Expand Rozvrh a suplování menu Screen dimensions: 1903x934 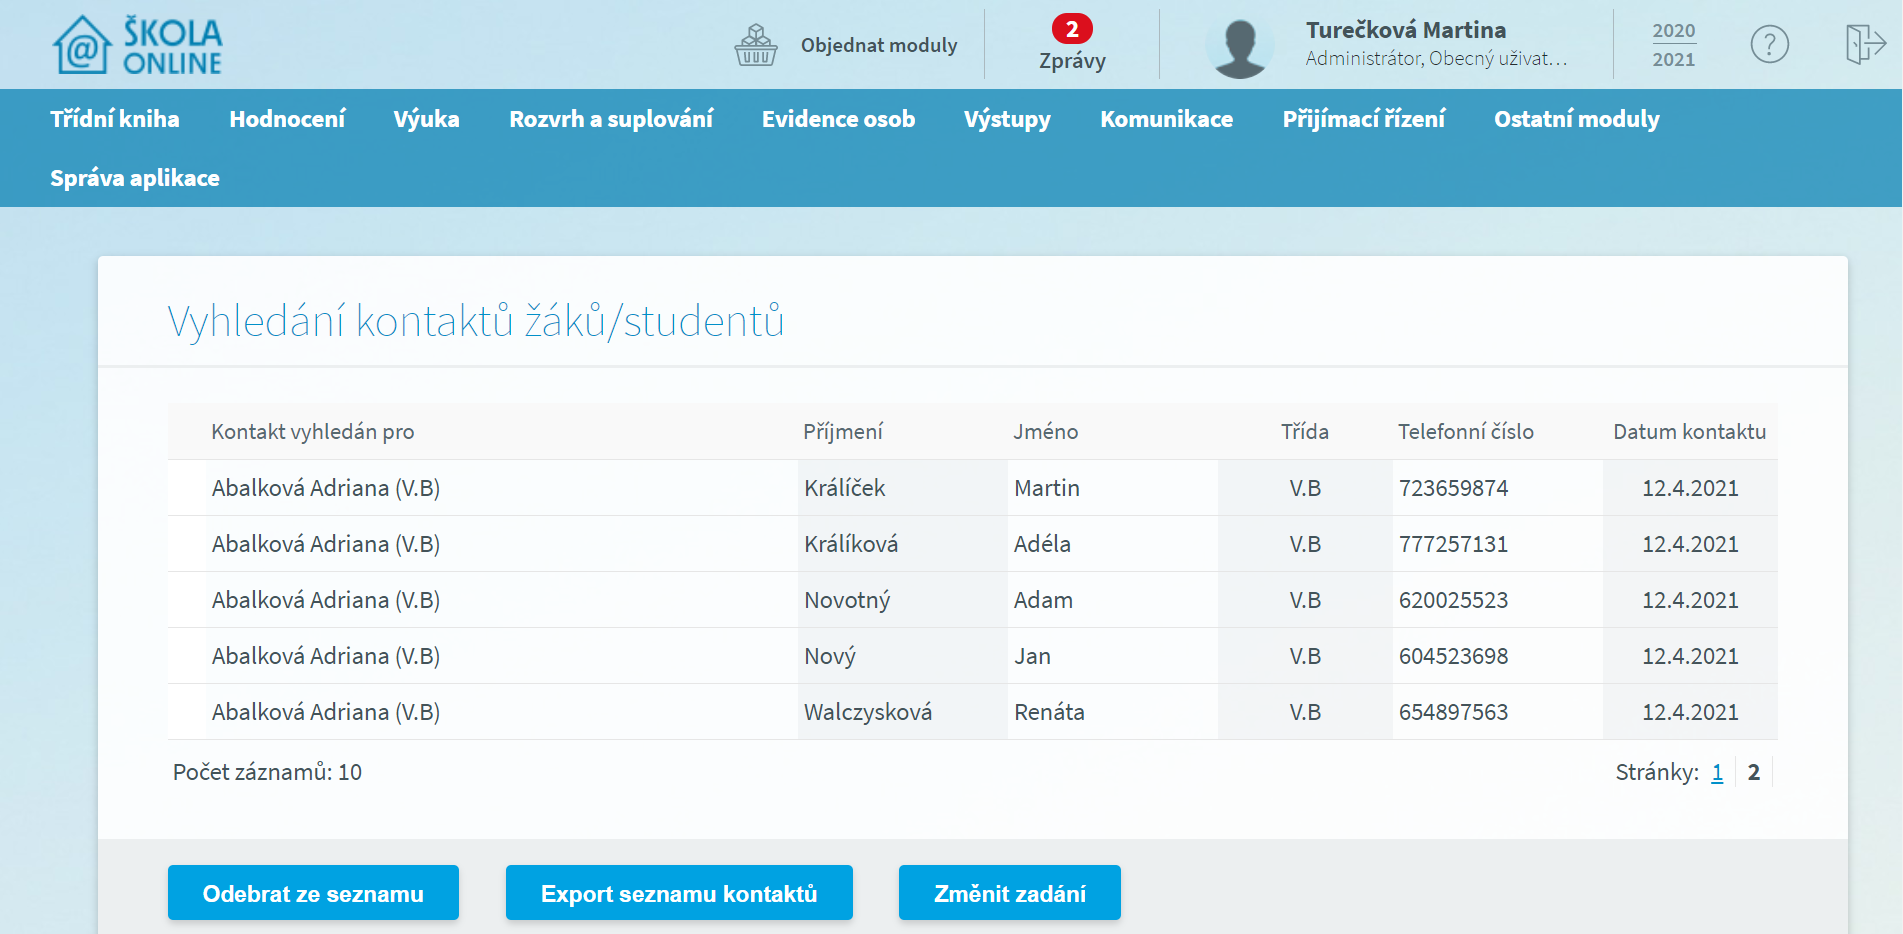(x=610, y=119)
